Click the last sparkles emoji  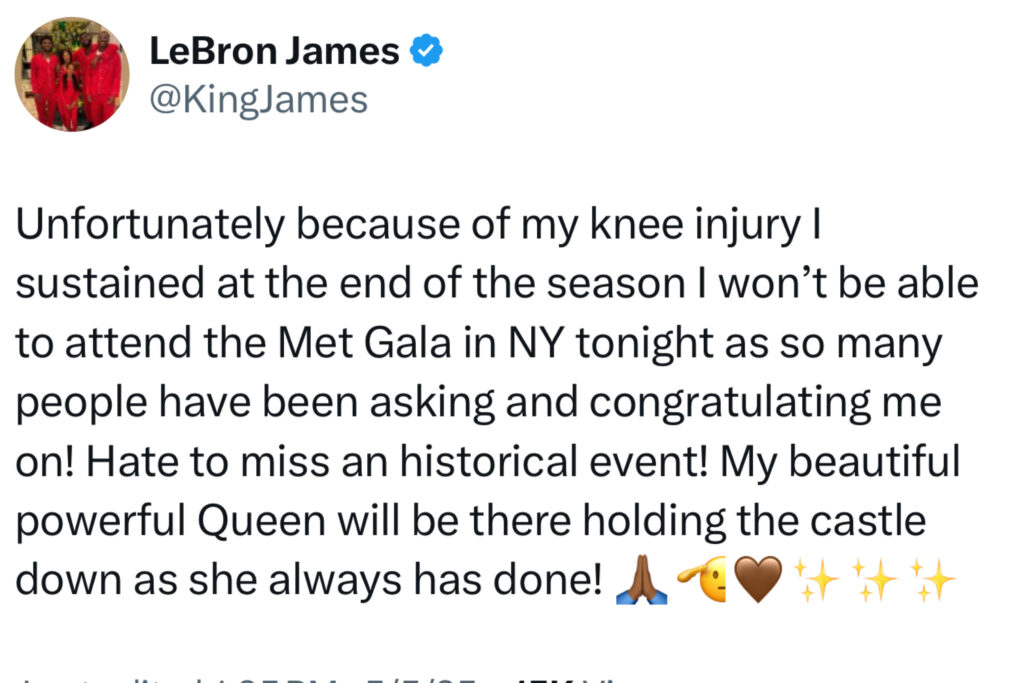[x=932, y=579]
